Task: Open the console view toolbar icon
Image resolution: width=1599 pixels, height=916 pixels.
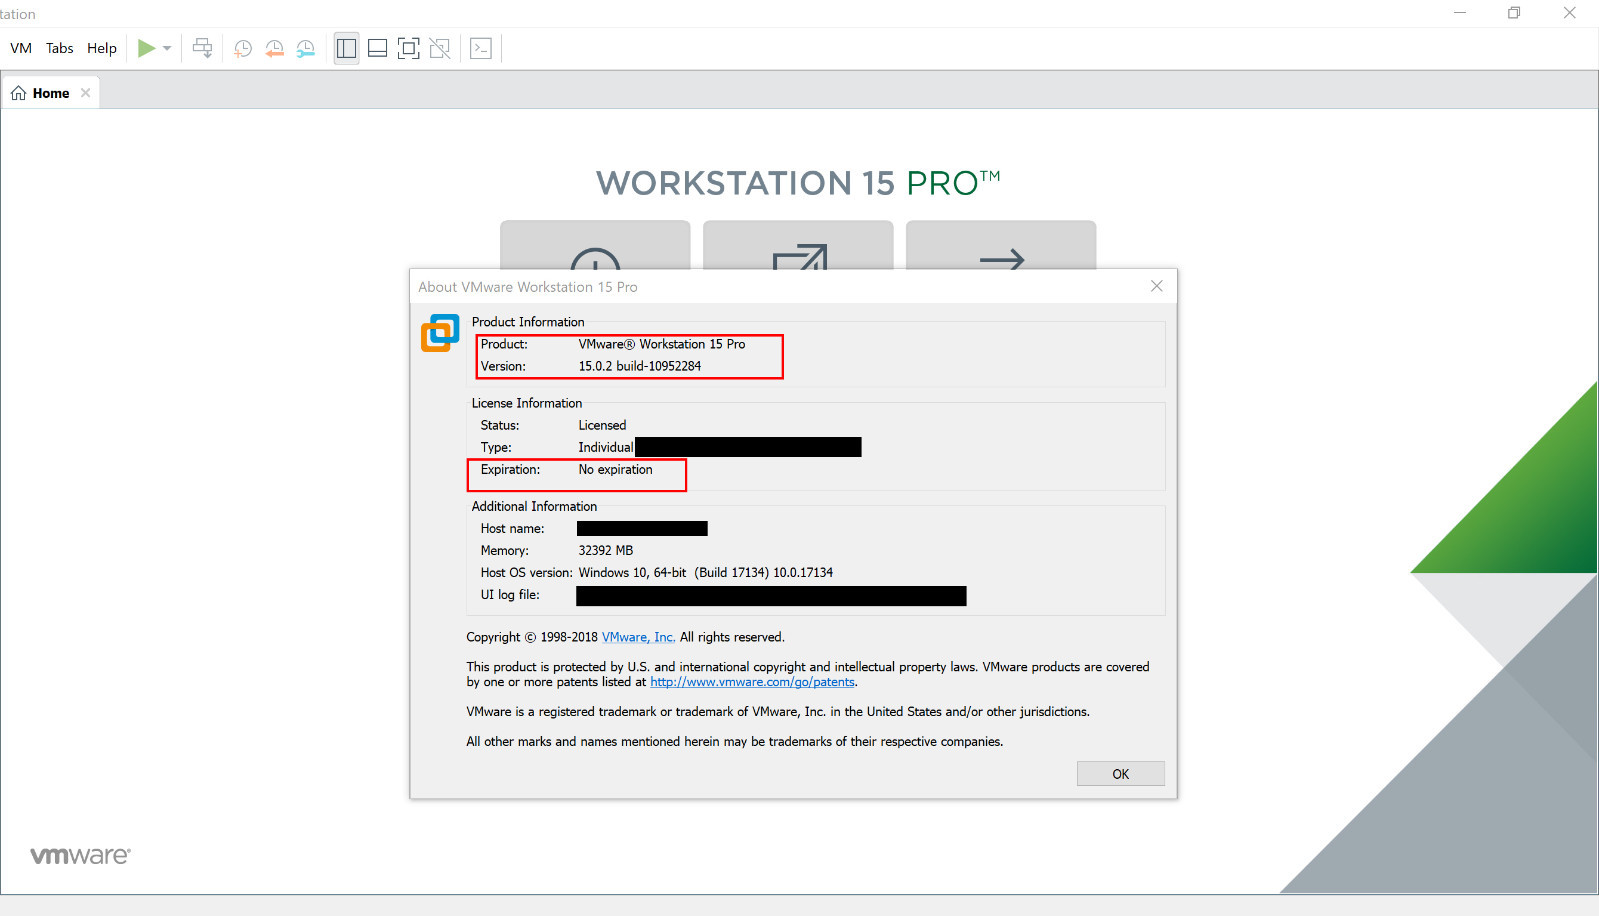Action: tap(481, 48)
